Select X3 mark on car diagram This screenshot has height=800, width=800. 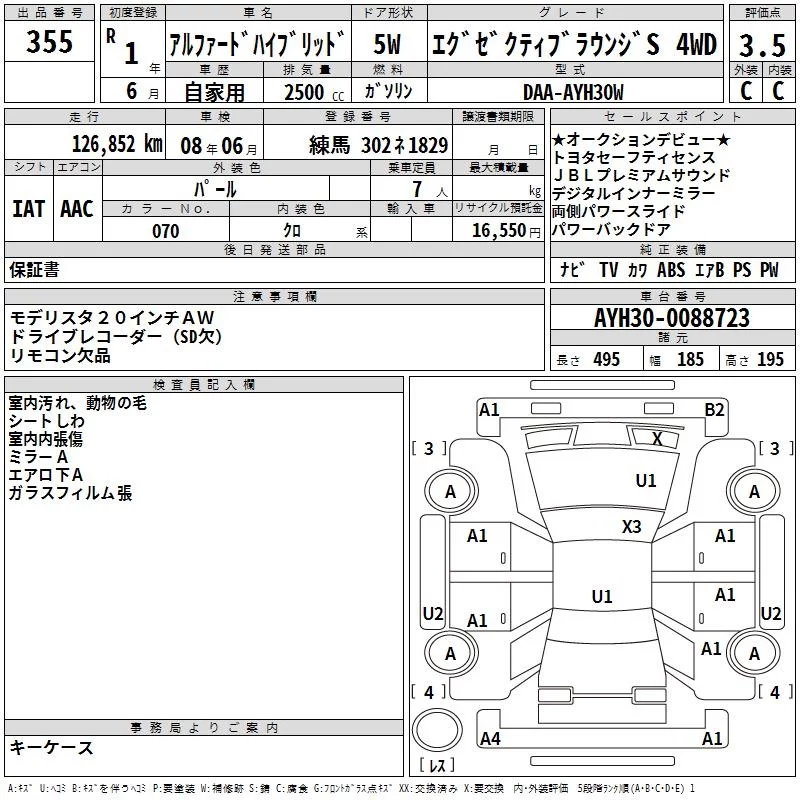point(631,527)
